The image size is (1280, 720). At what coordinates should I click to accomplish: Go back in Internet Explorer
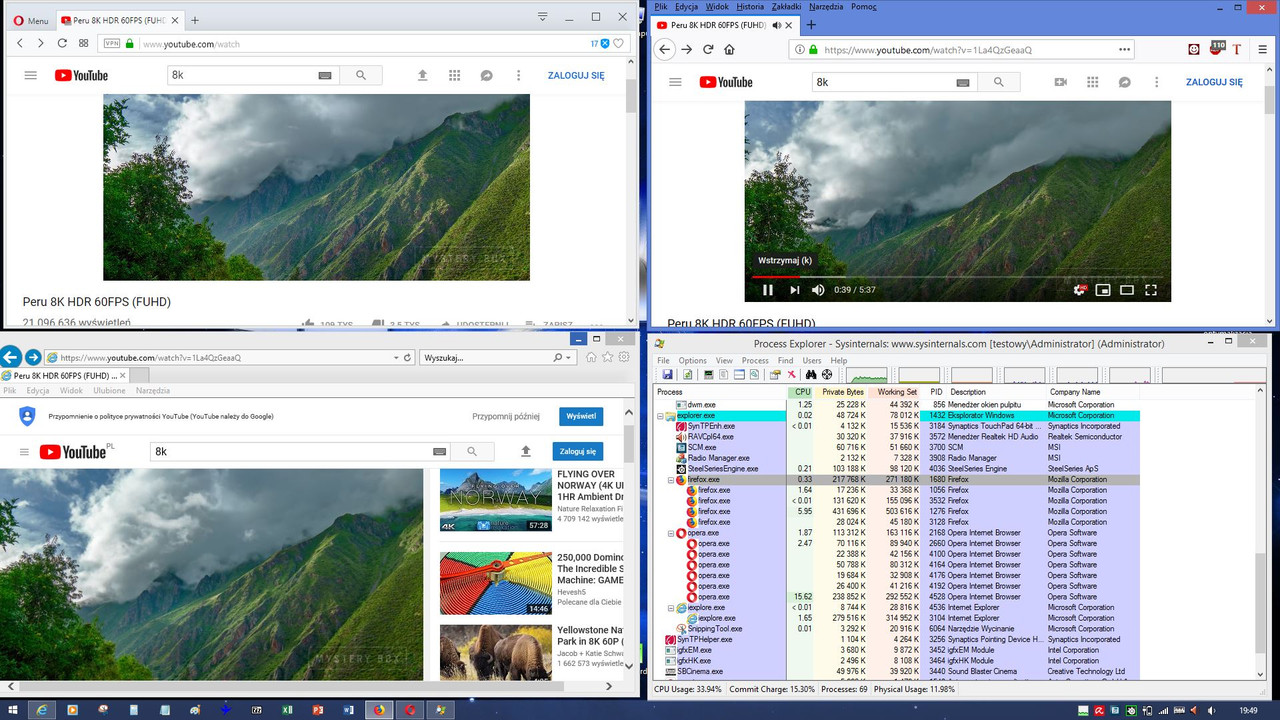coord(11,357)
